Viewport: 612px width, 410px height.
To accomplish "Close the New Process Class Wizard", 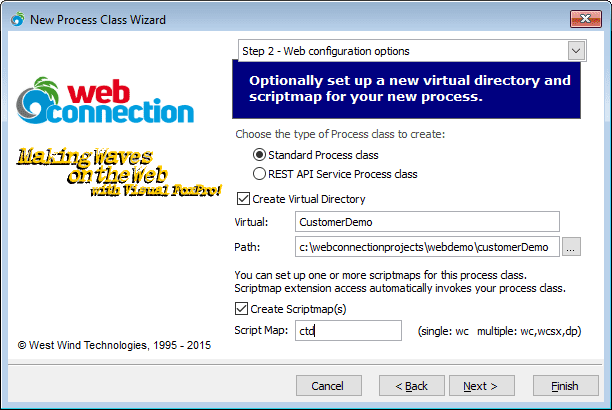I will (585, 19).
